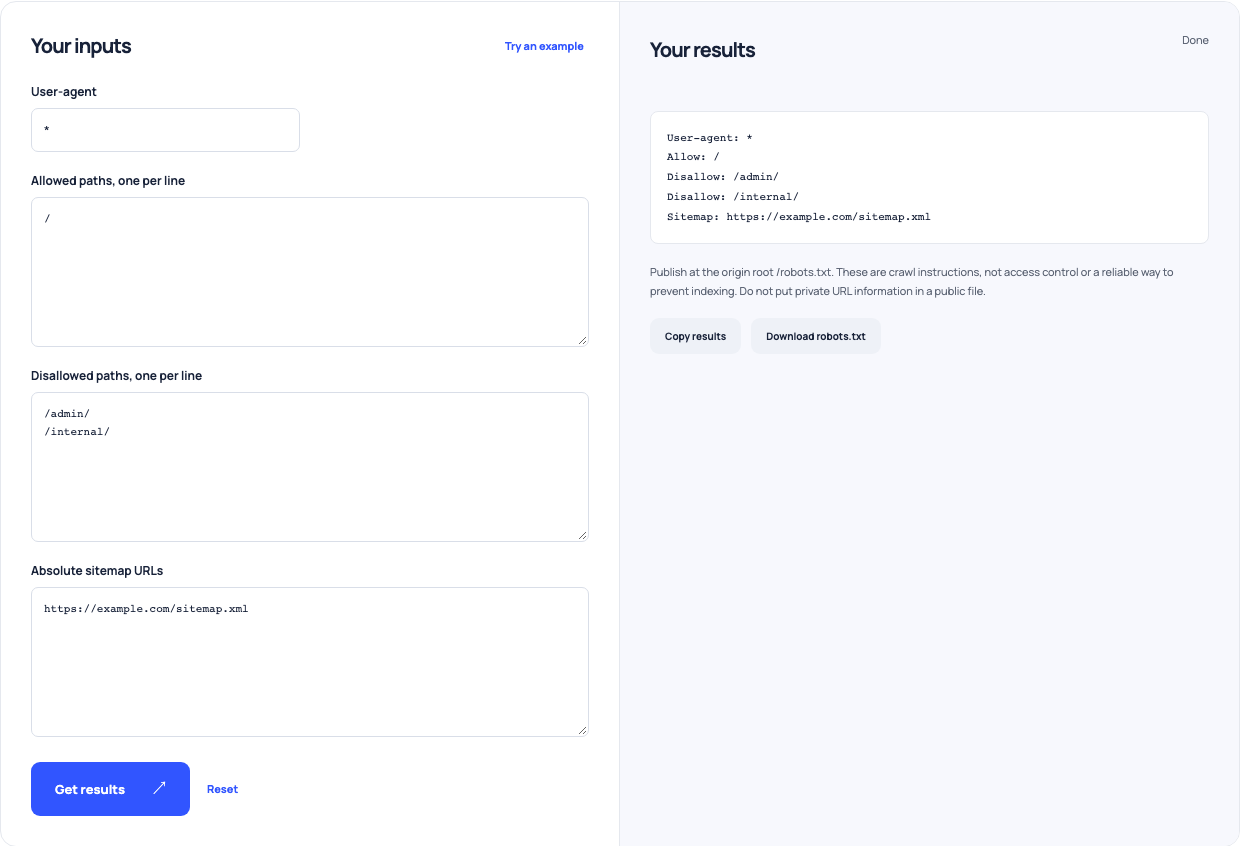Click resize handle of Disallowed paths textarea
This screenshot has width=1240, height=847.
(582, 535)
